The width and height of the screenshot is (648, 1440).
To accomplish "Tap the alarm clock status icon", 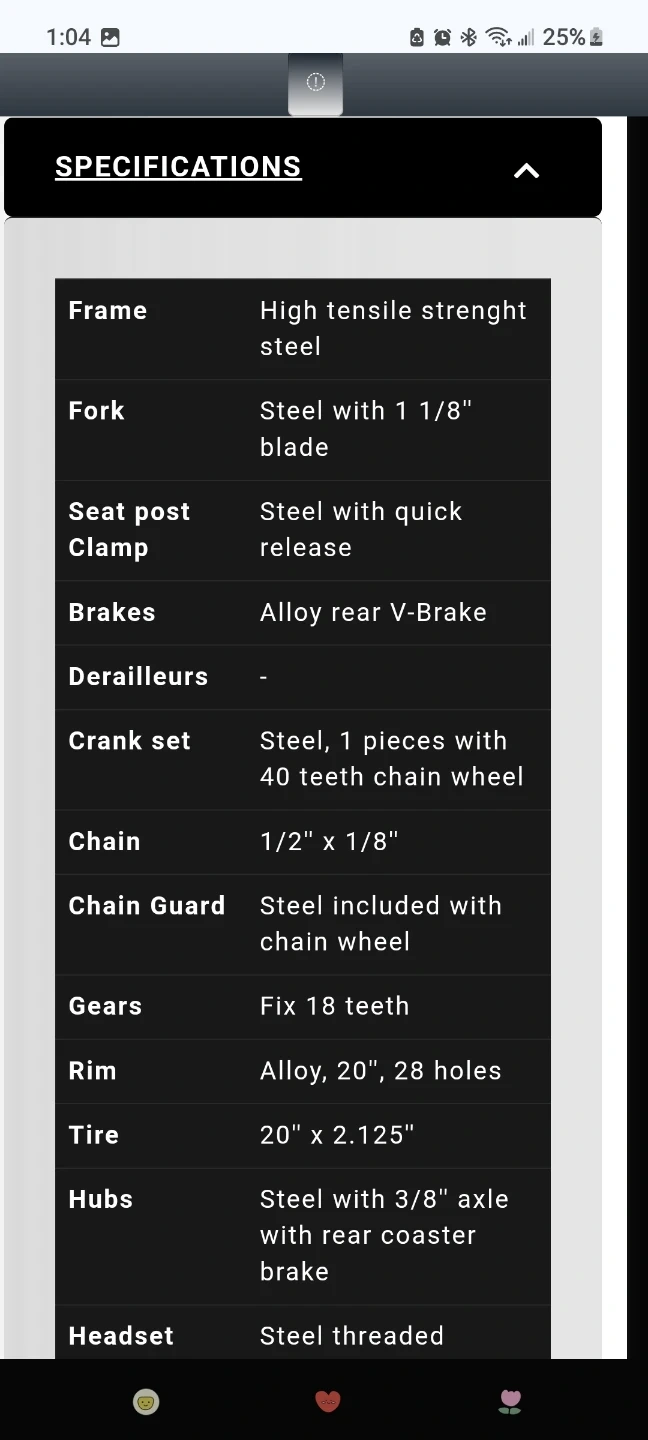I will click(442, 38).
